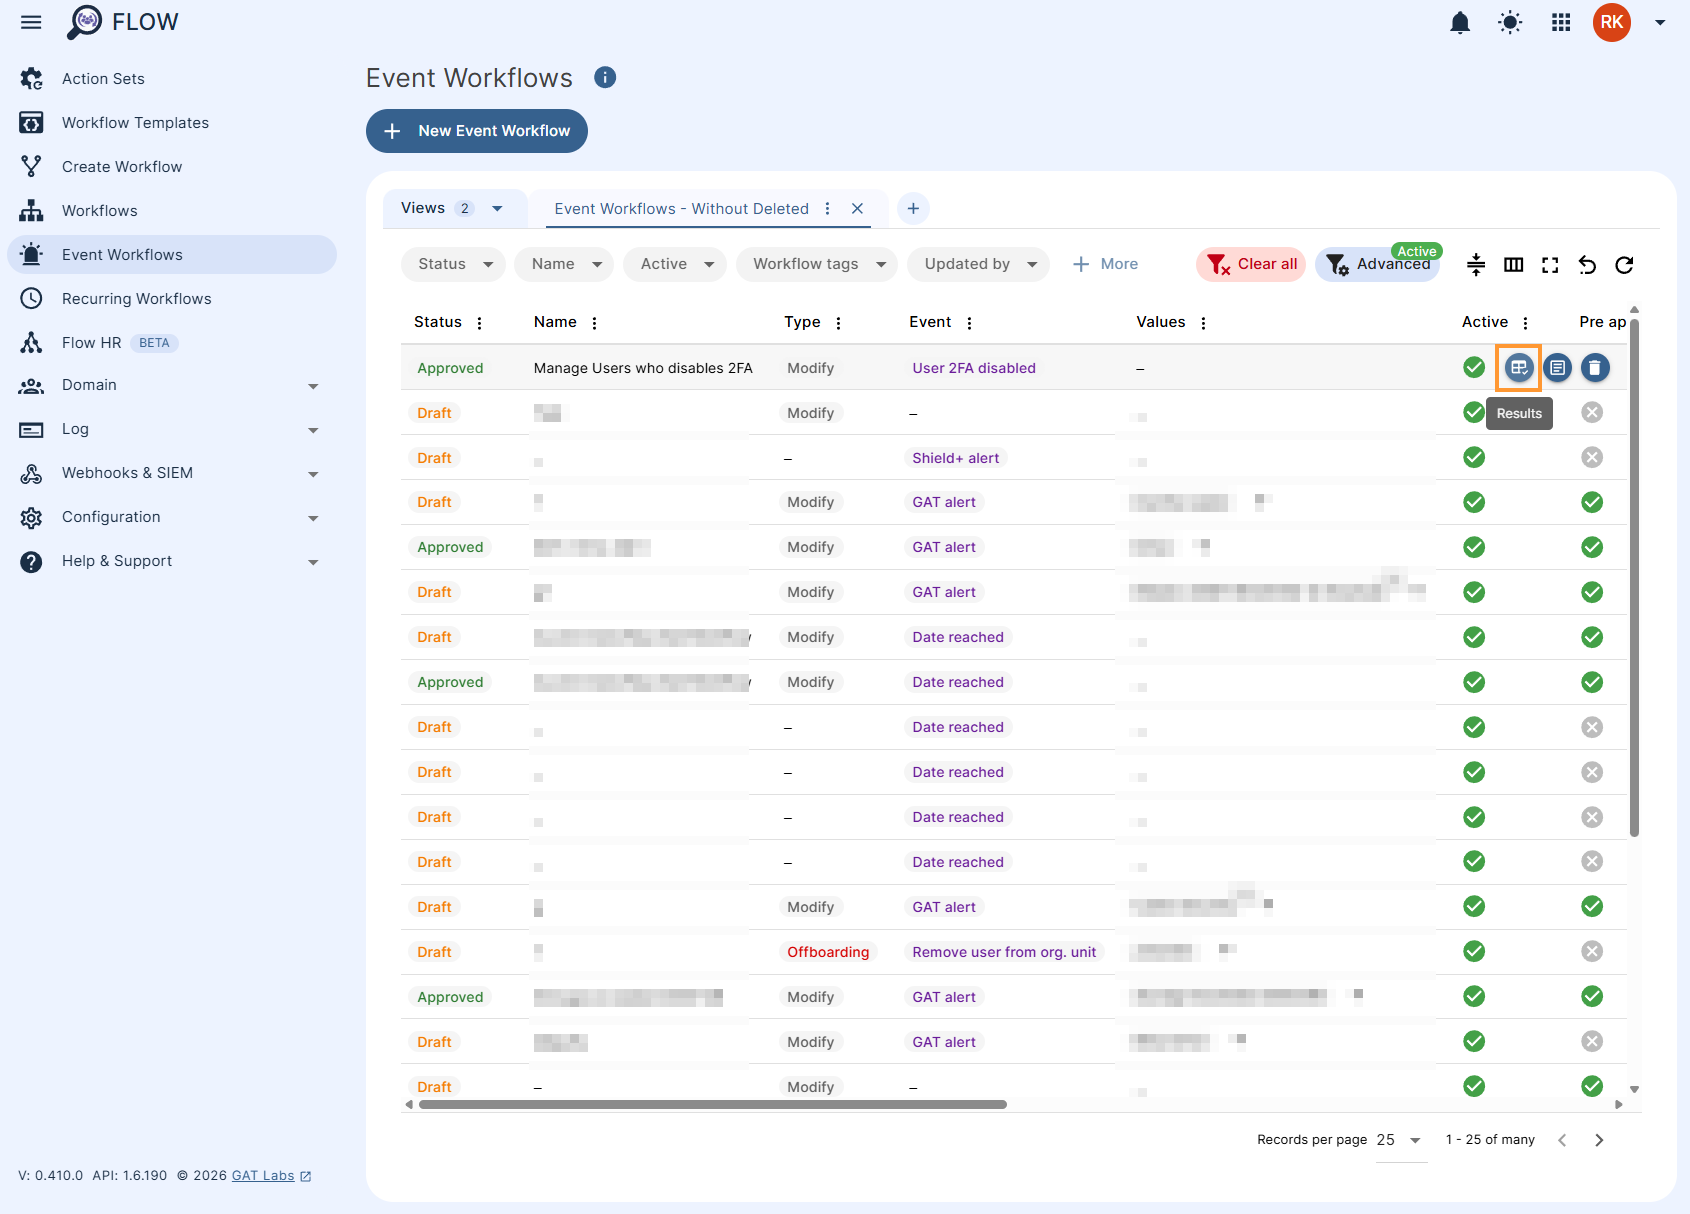Image resolution: width=1690 pixels, height=1214 pixels.
Task: Create a New Event Workflow
Action: coord(476,131)
